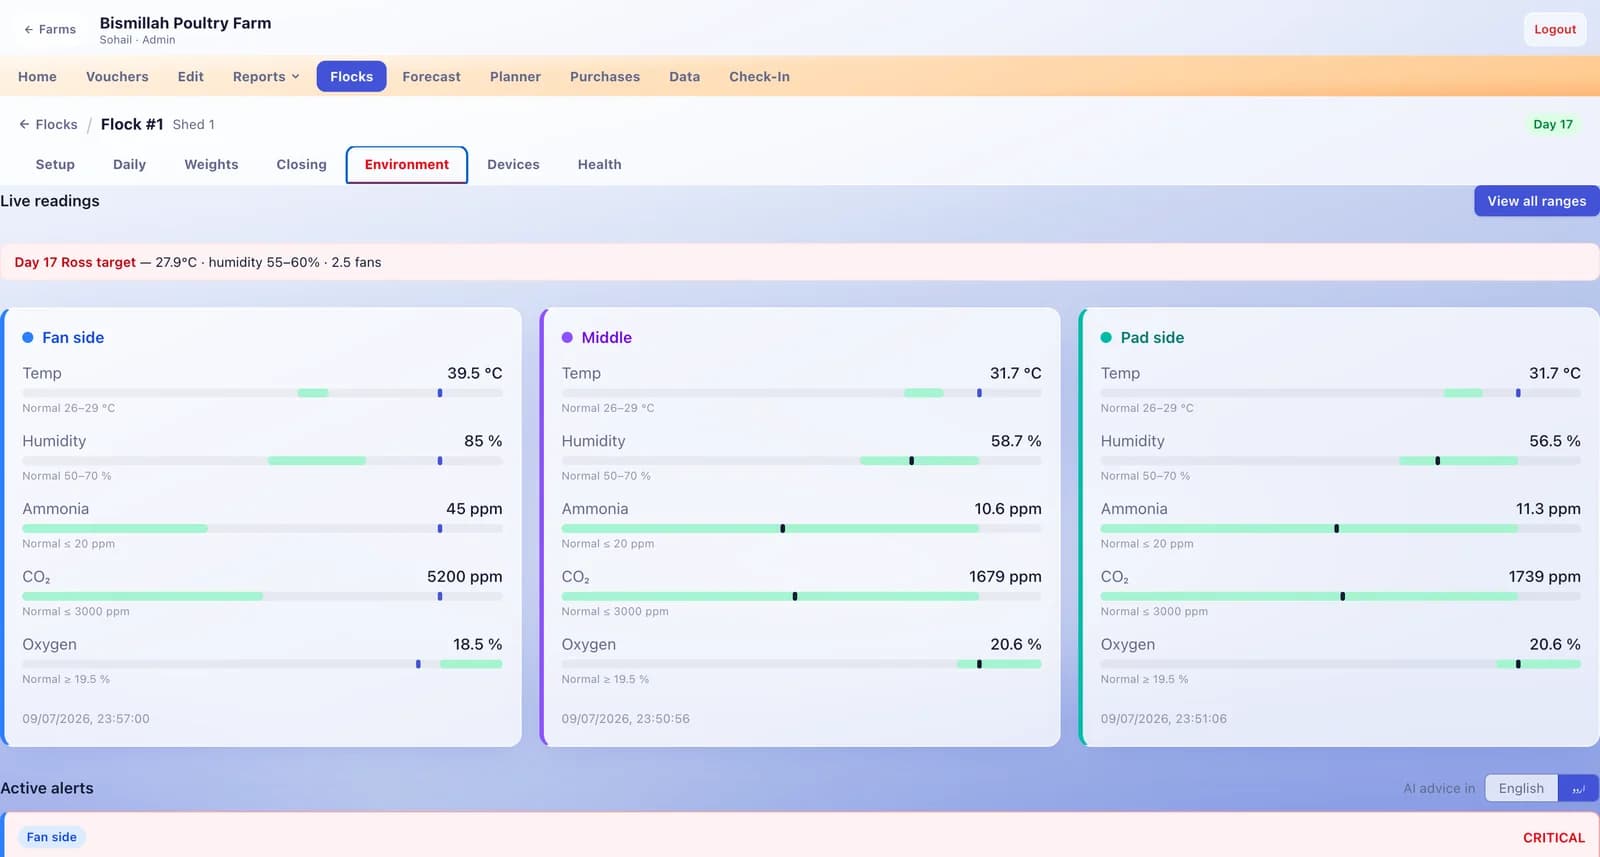Click Fan side Humidity gauge bar

[262, 461]
